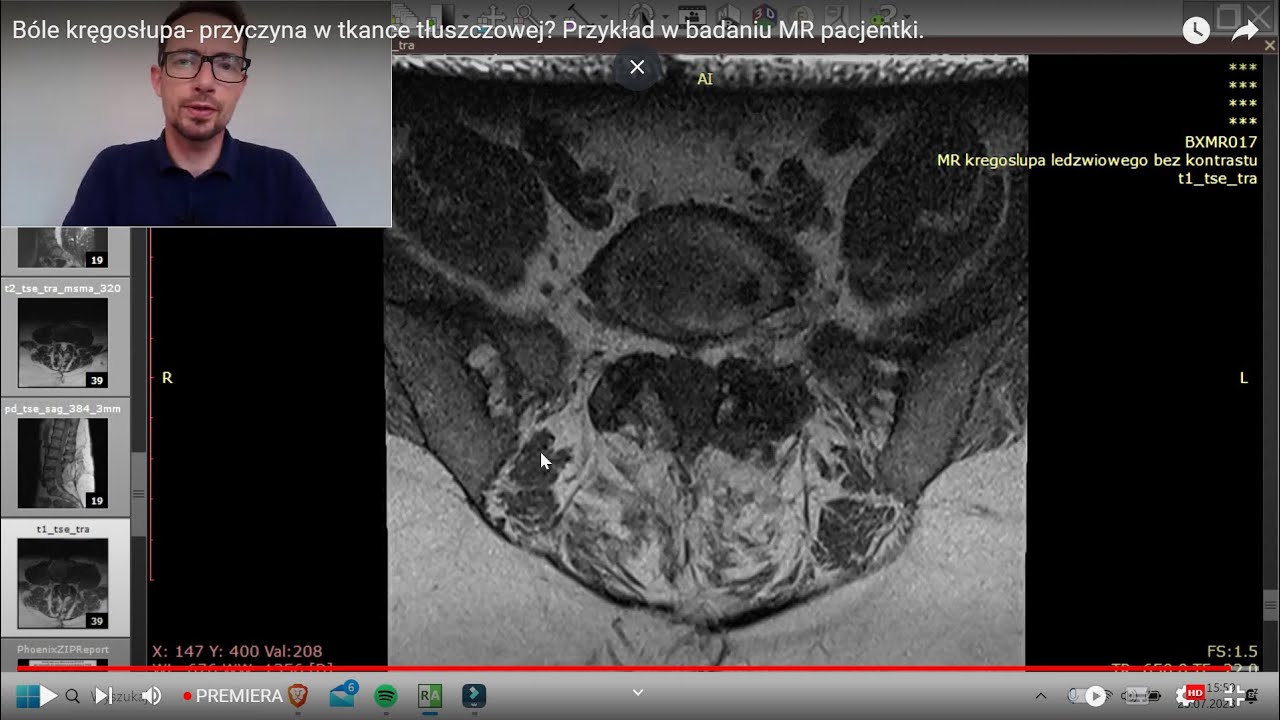Open the dark blue taskbar app icon
This screenshot has width=1280, height=720.
click(x=474, y=696)
